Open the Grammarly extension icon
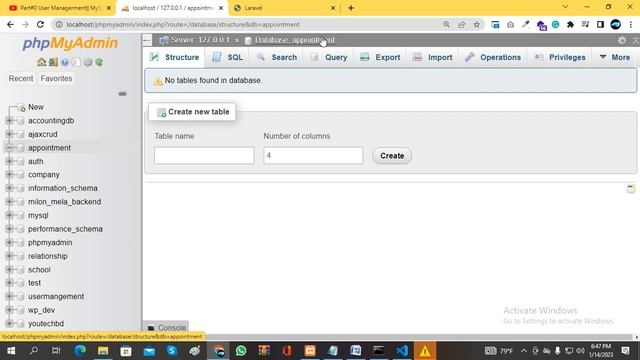 pyautogui.click(x=556, y=24)
